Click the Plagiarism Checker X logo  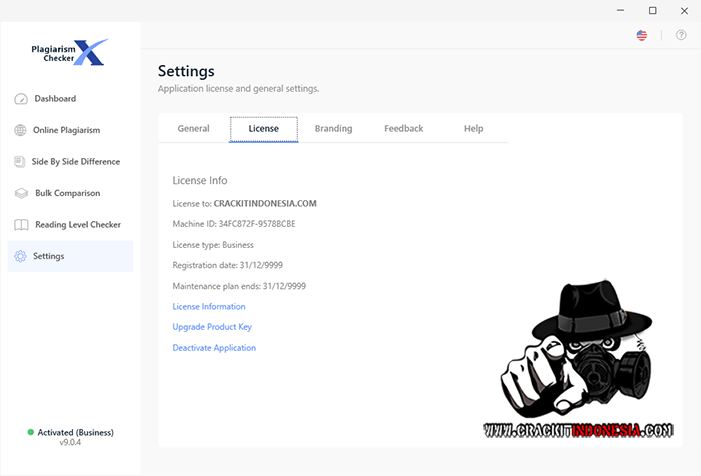click(71, 52)
